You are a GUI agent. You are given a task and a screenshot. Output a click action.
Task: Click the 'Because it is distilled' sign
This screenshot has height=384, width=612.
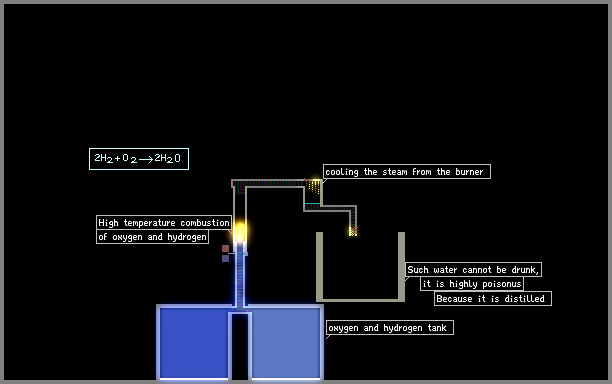pos(493,299)
